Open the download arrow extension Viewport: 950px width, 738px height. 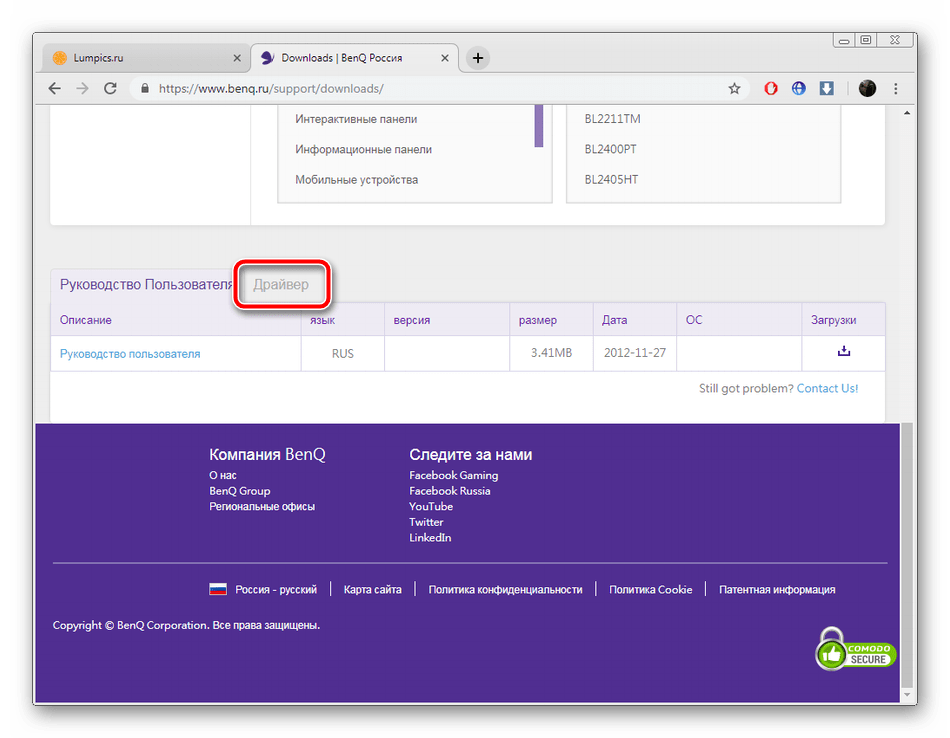pyautogui.click(x=827, y=88)
